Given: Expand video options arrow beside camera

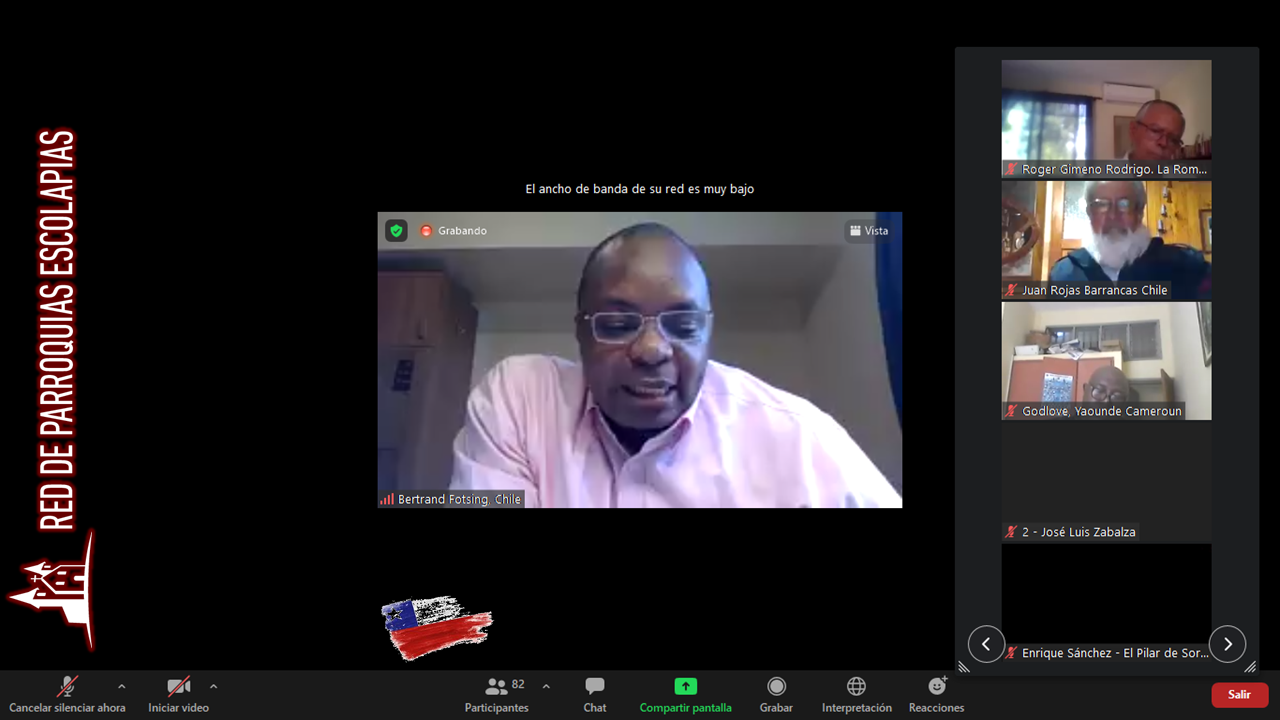Looking at the screenshot, I should [x=213, y=687].
